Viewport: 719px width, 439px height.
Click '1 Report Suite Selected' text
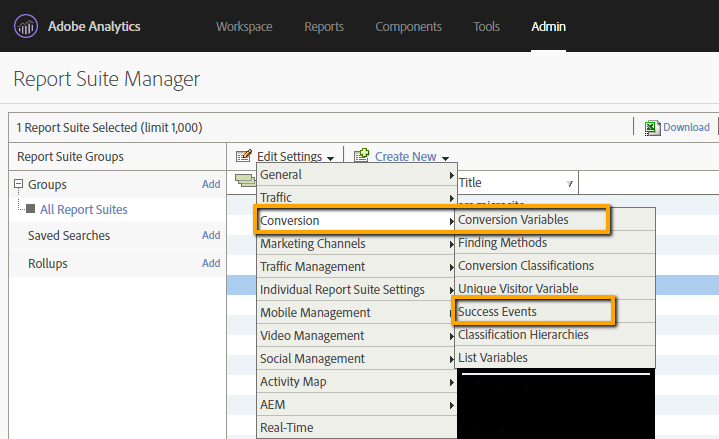(x=109, y=128)
